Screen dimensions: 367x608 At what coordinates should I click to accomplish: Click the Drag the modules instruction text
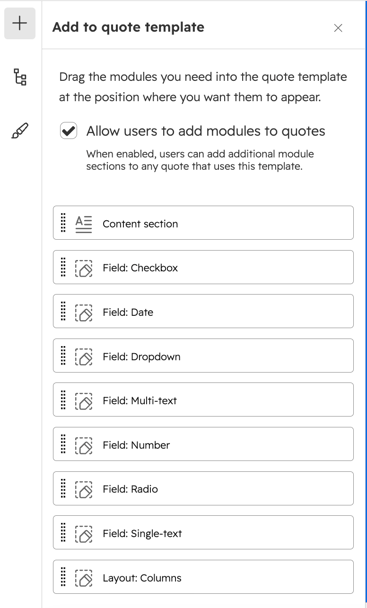203,87
